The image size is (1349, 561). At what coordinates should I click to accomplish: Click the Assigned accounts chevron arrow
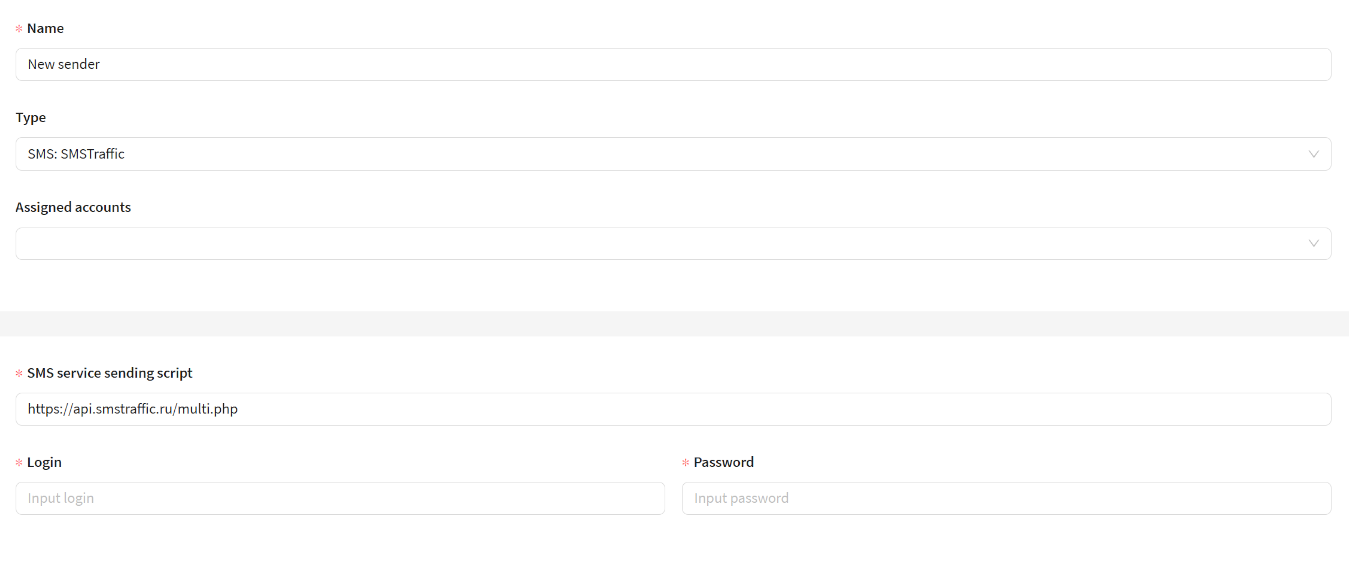[x=1314, y=244]
